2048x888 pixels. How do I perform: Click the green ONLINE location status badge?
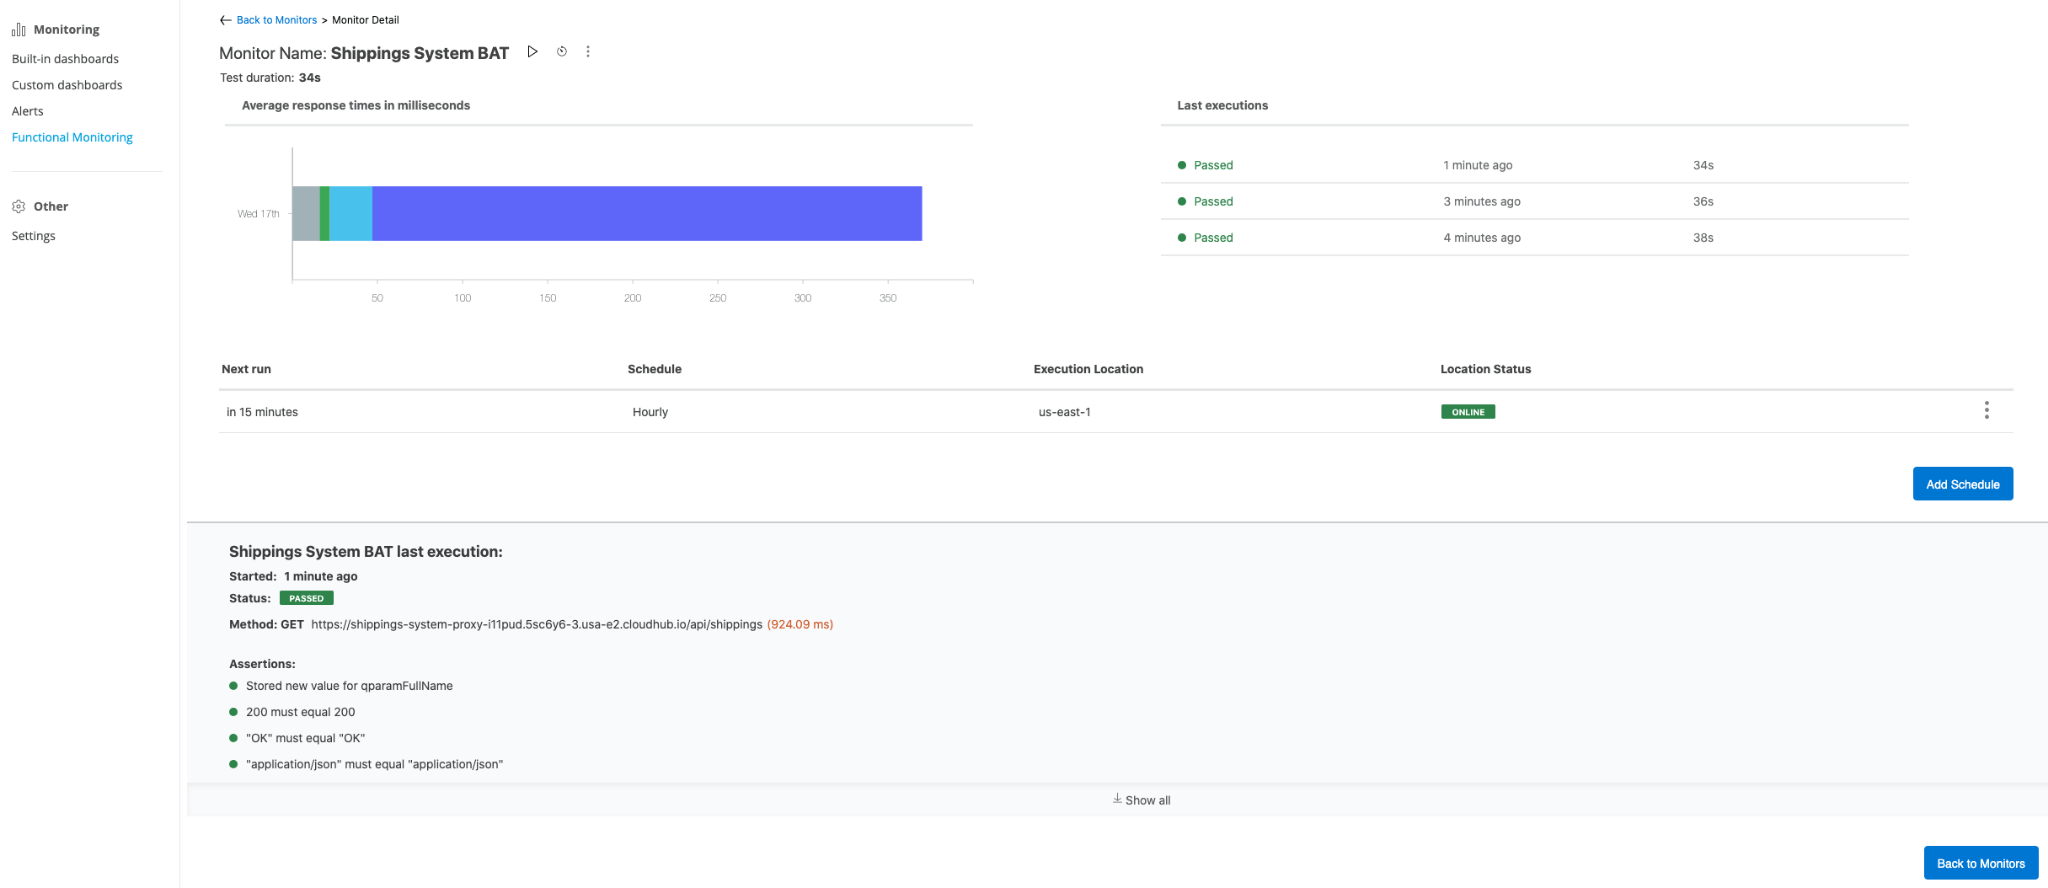tap(1467, 412)
